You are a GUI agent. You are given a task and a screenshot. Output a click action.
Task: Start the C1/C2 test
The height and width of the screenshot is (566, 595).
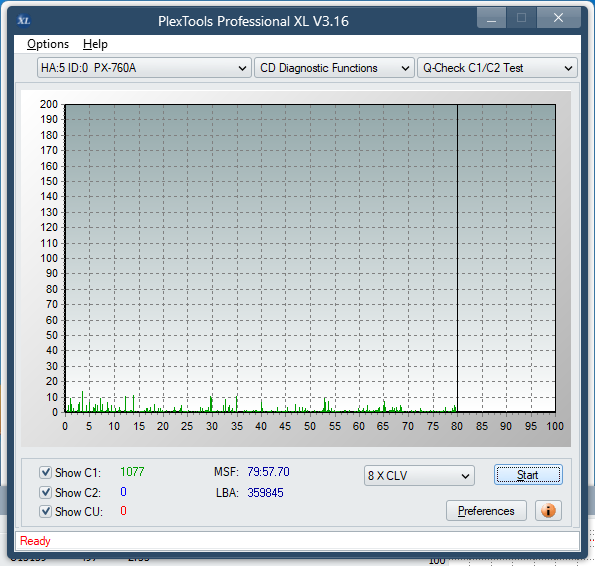(x=528, y=475)
